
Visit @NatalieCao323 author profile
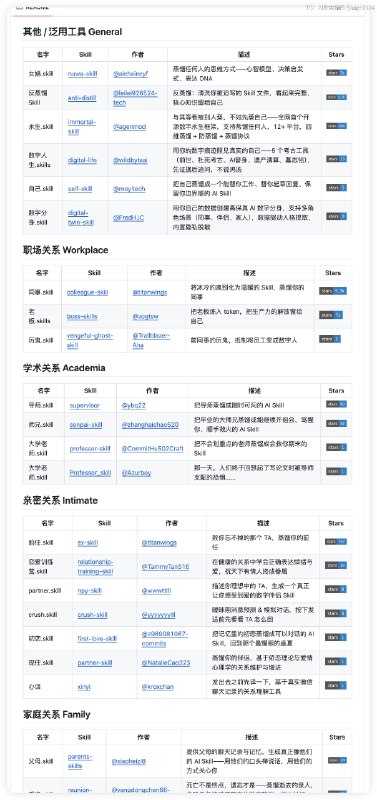166,663
